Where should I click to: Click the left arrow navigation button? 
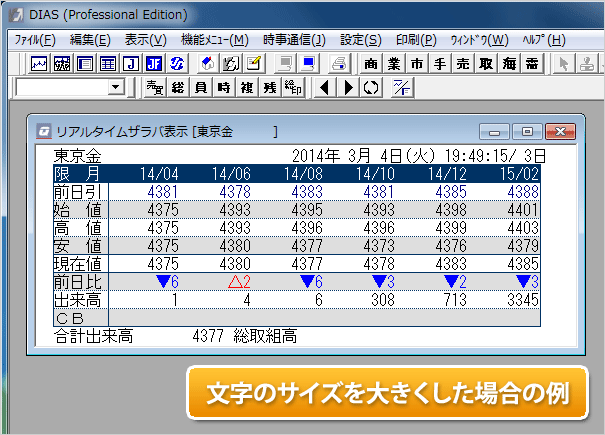coord(323,88)
